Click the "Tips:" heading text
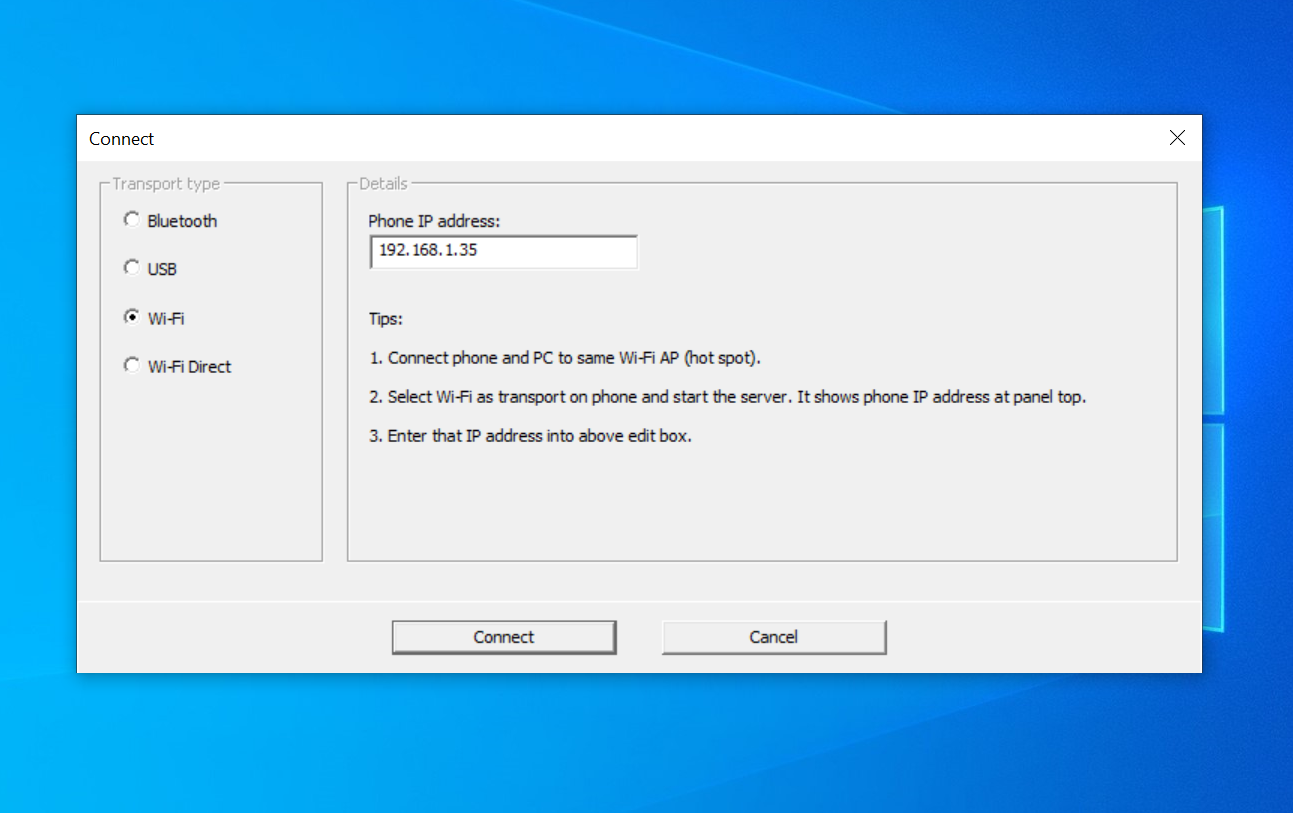The width and height of the screenshot is (1293, 813). click(x=386, y=319)
